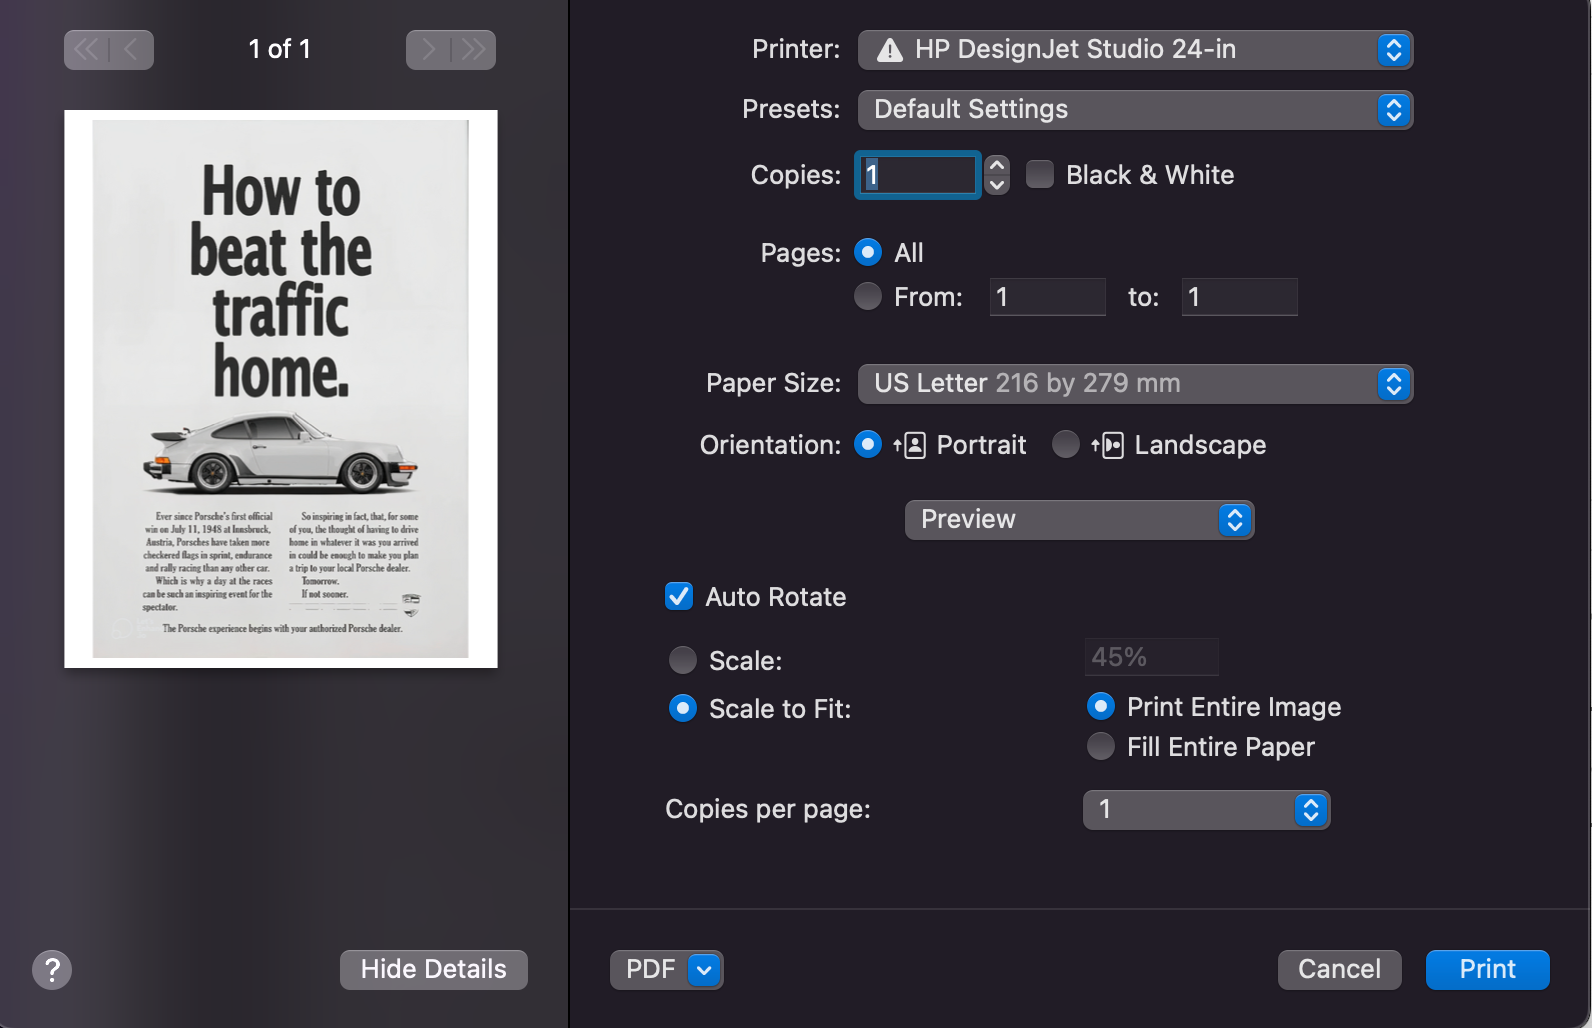1592x1028 pixels.
Task: Click the 'Presets:' label
Action: pos(791,109)
